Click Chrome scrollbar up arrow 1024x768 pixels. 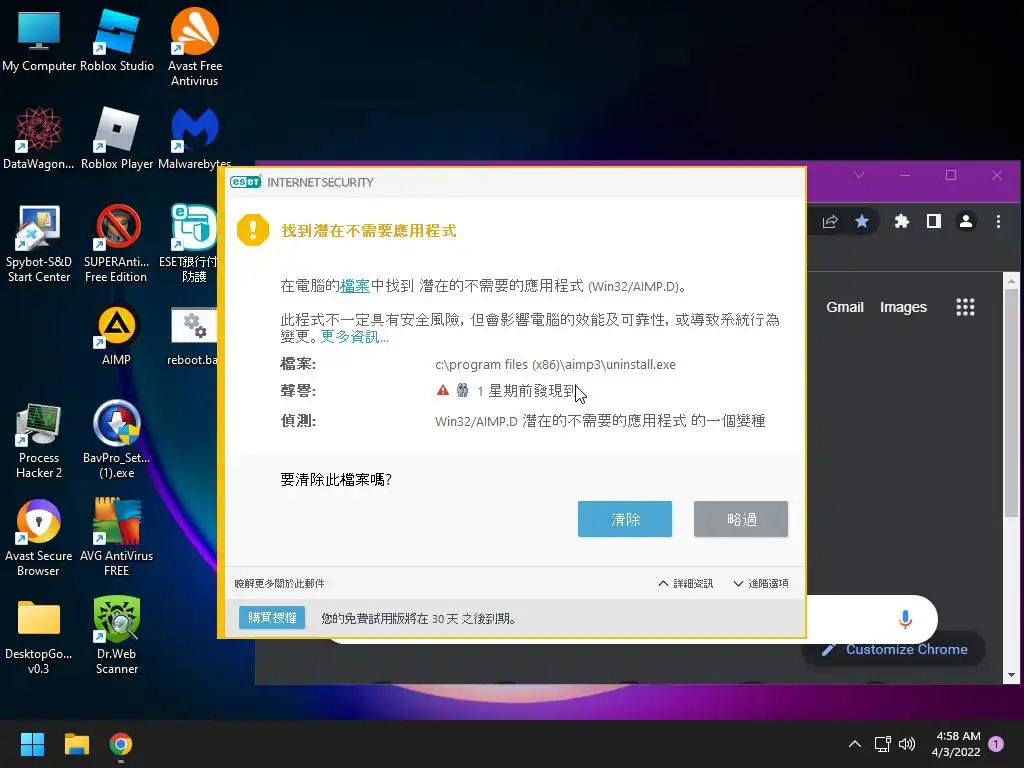tap(1011, 281)
